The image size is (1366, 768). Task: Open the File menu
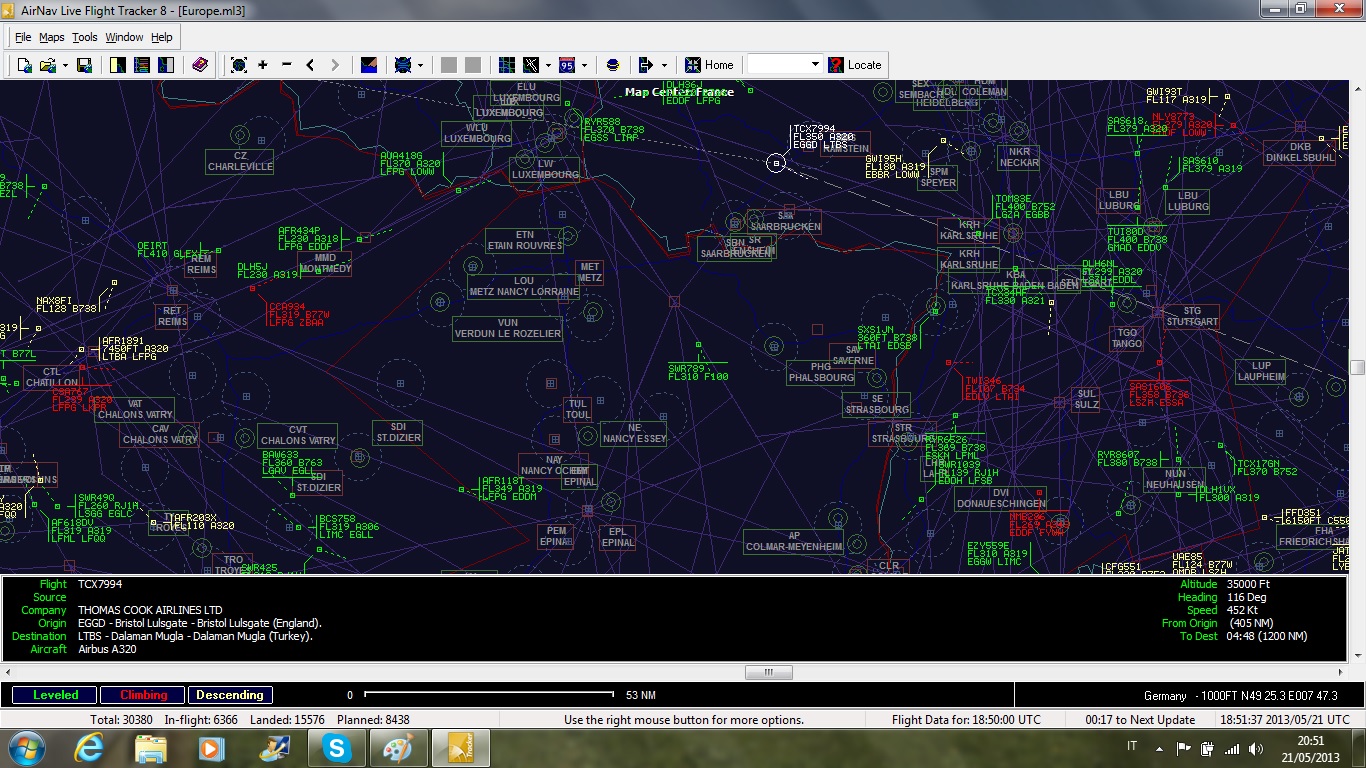pos(23,37)
